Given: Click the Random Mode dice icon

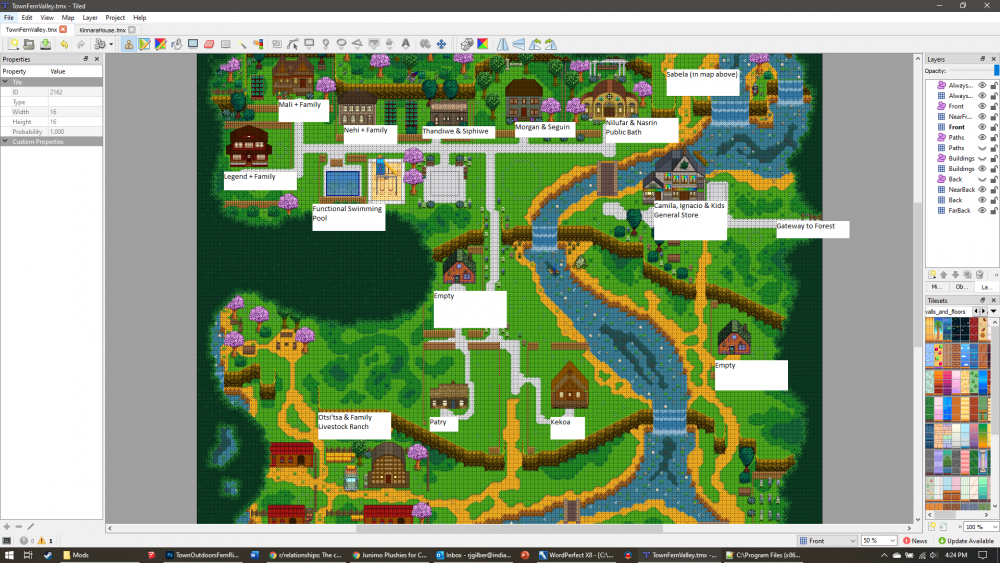Looking at the screenshot, I should tap(467, 44).
